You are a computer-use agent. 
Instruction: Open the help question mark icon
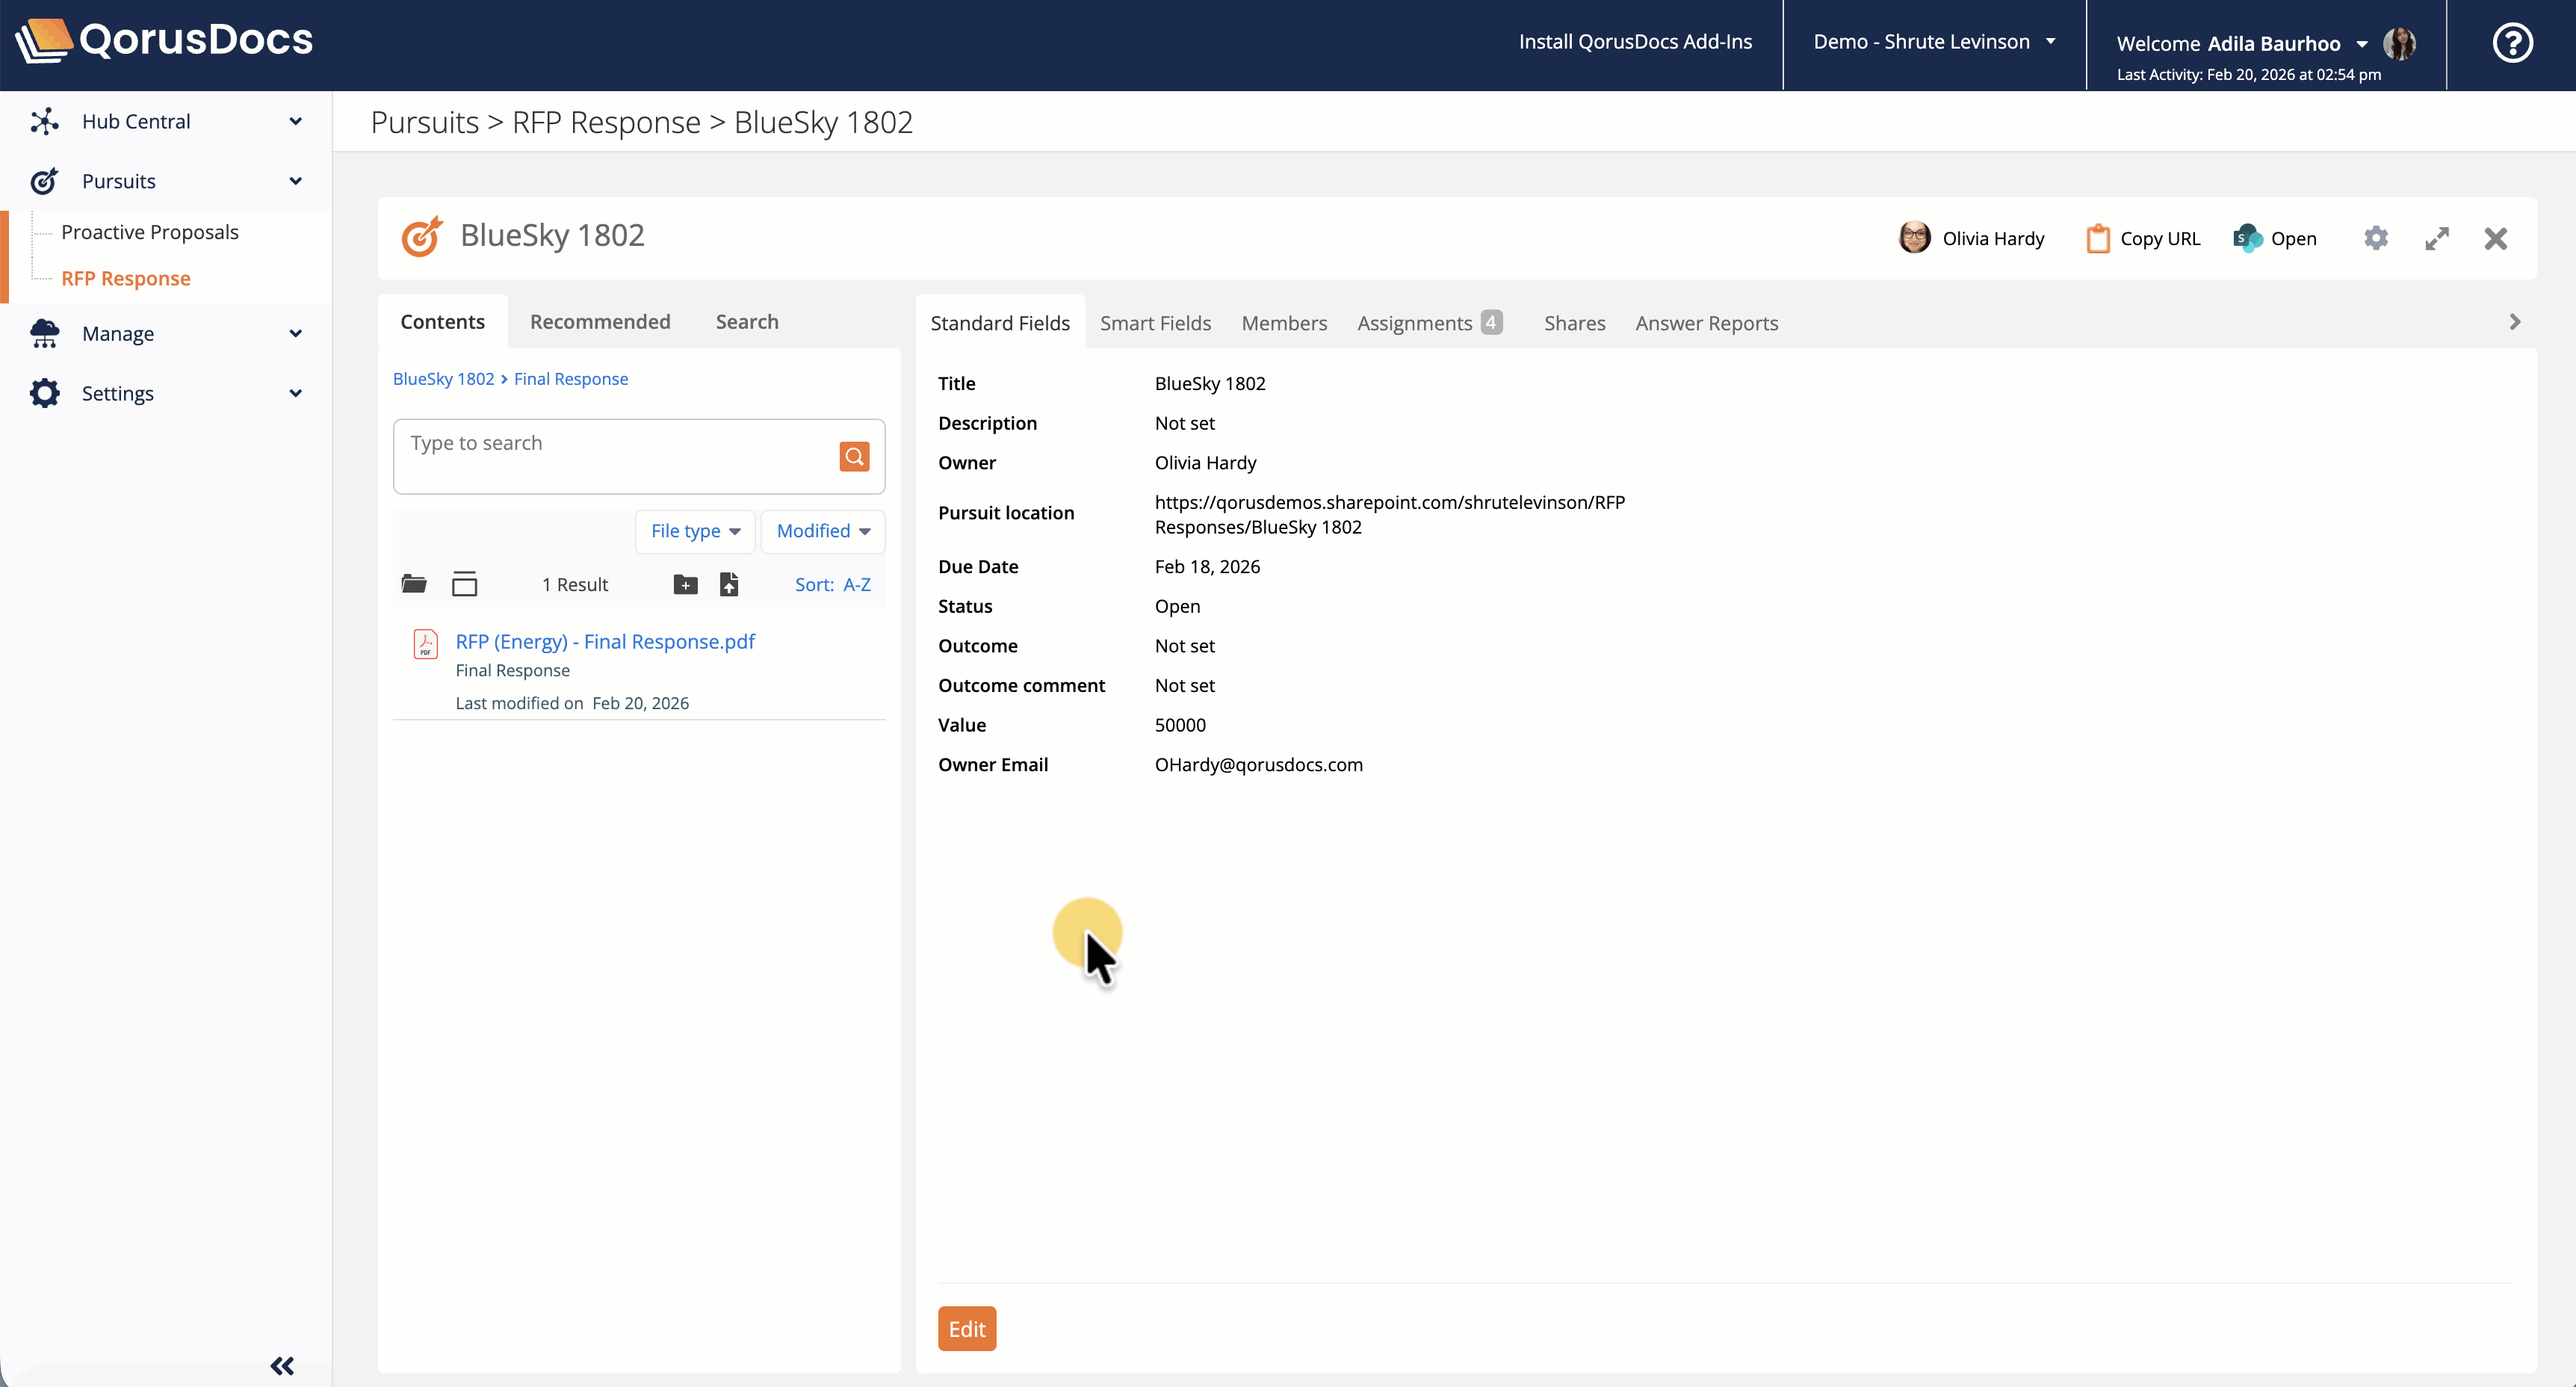[x=2512, y=43]
